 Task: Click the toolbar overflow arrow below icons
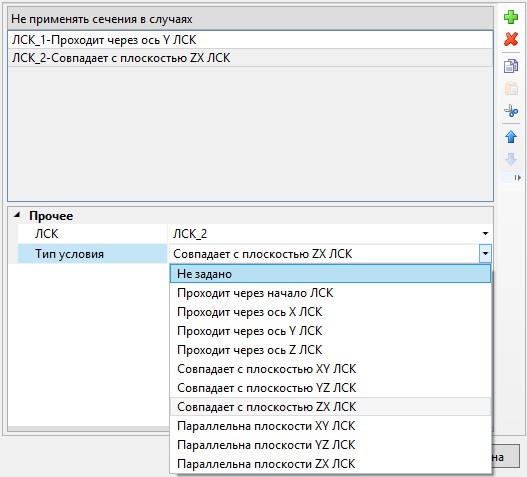pos(517,177)
